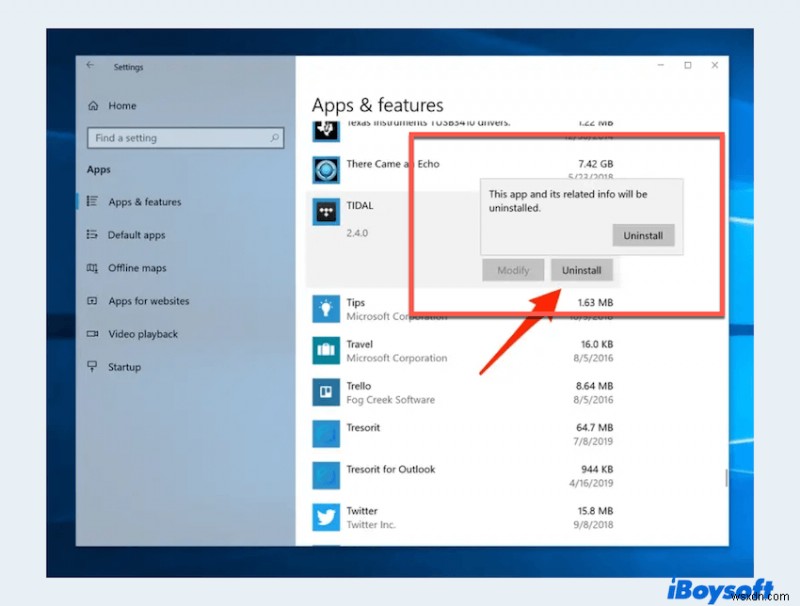Image resolution: width=800 pixels, height=606 pixels.
Task: Click the 944 KB size value
Action: [597, 469]
